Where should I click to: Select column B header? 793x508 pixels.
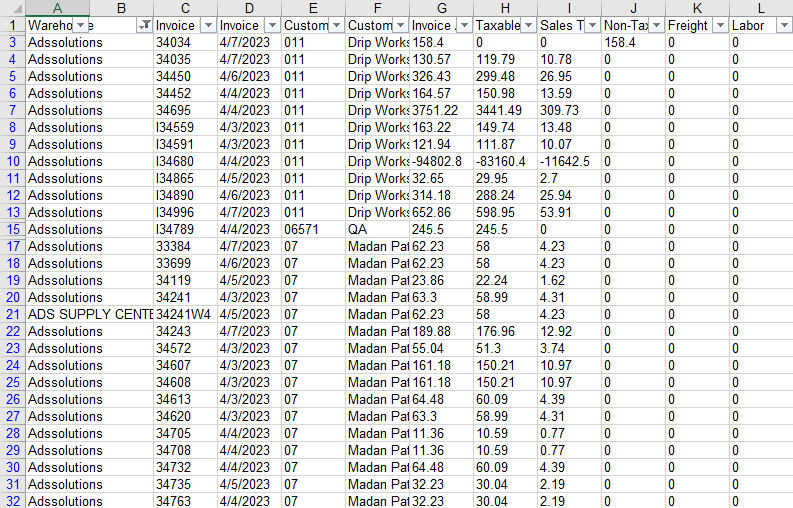point(121,8)
